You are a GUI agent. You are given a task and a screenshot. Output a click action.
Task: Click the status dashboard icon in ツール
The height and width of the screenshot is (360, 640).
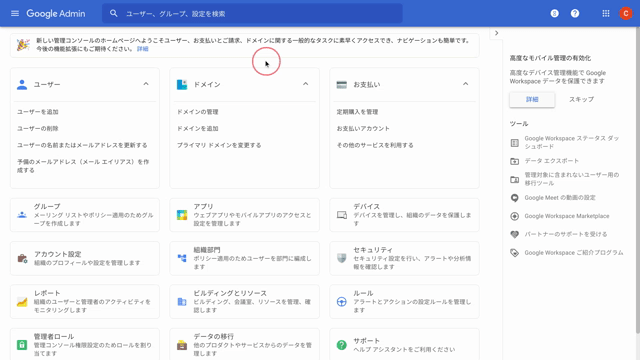pyautogui.click(x=514, y=143)
